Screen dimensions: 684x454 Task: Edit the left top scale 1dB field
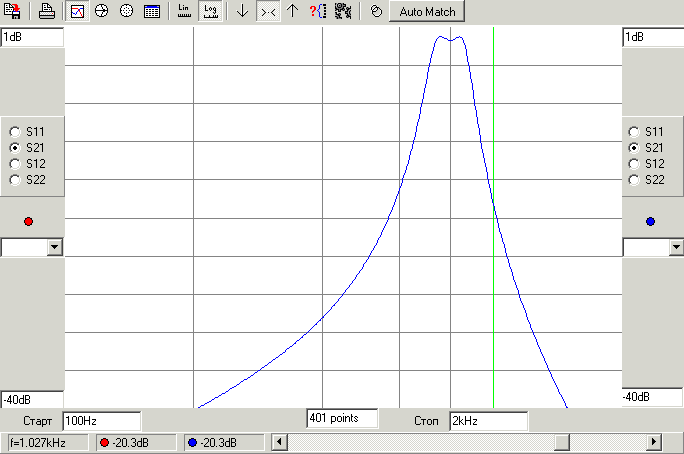(32, 37)
